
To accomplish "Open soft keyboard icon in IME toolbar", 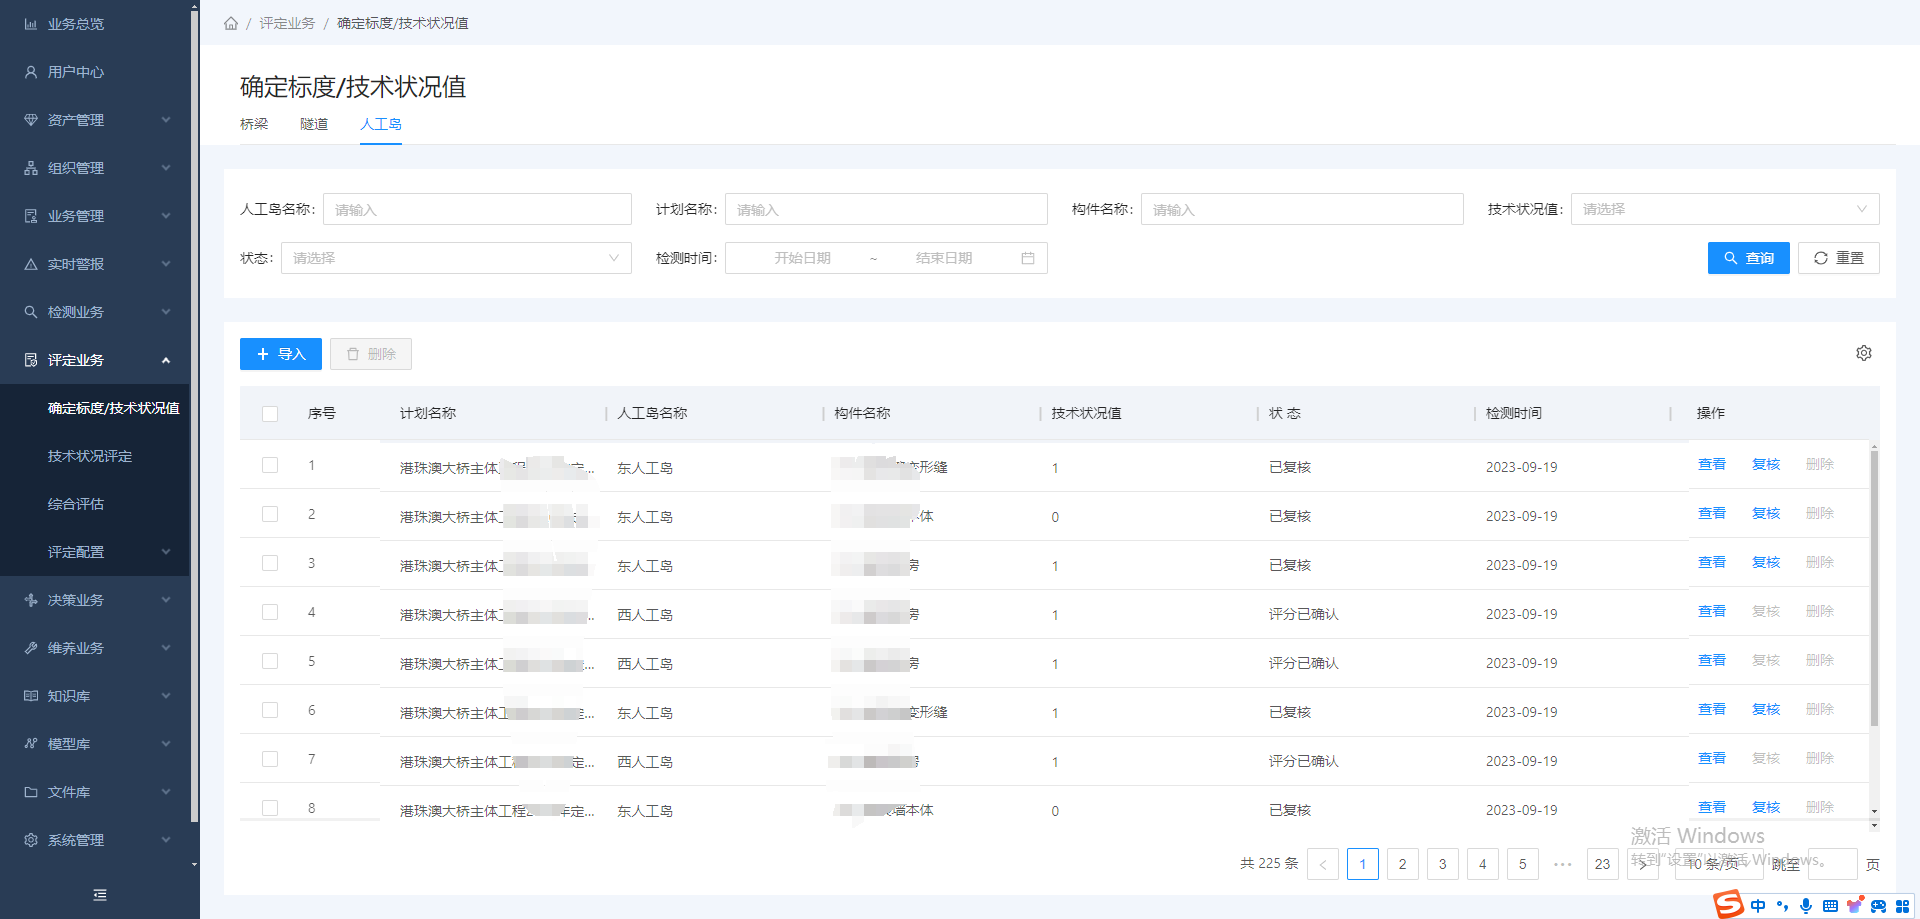I will coord(1830,906).
